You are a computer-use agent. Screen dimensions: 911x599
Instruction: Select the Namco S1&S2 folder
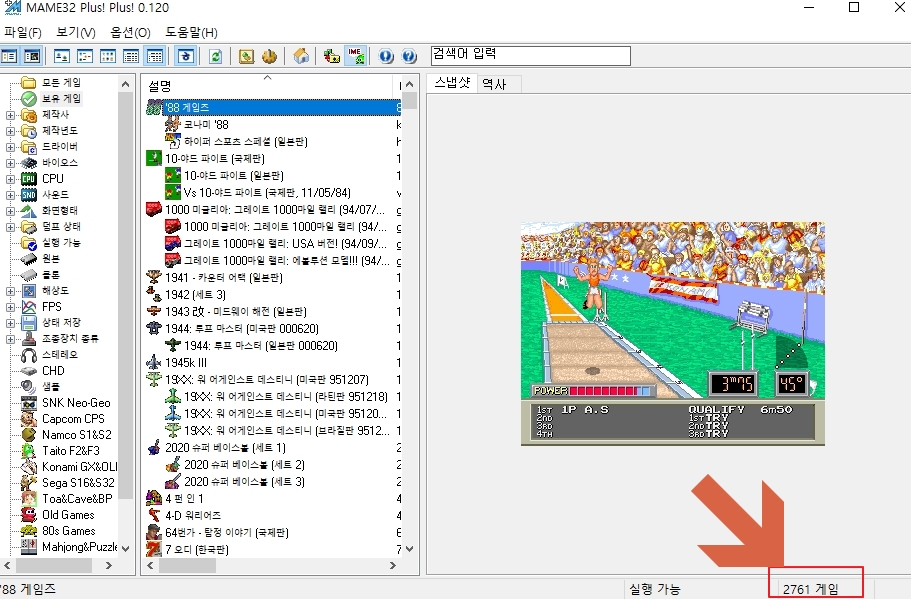click(x=76, y=435)
